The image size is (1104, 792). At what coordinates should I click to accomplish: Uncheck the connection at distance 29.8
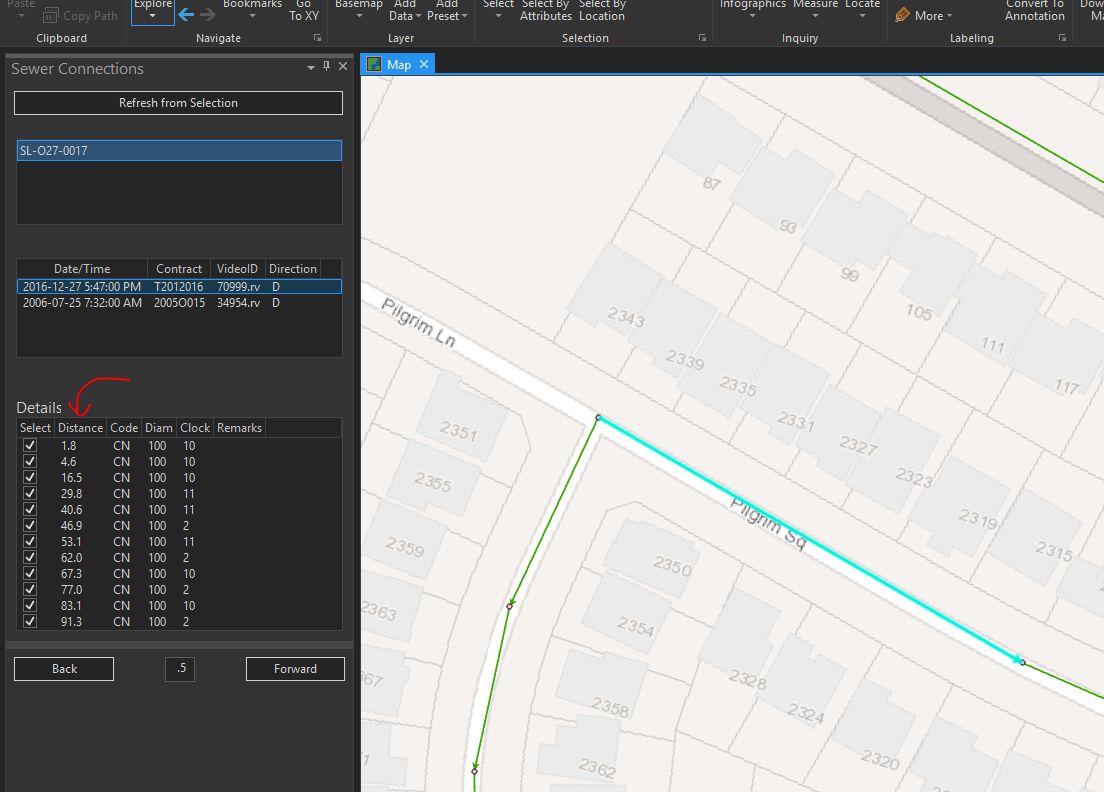30,494
